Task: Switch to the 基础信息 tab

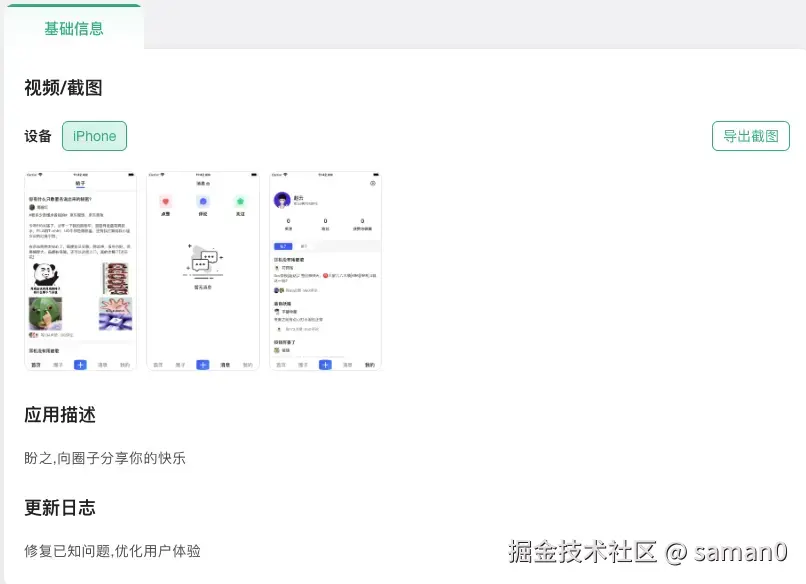Action: [x=72, y=29]
